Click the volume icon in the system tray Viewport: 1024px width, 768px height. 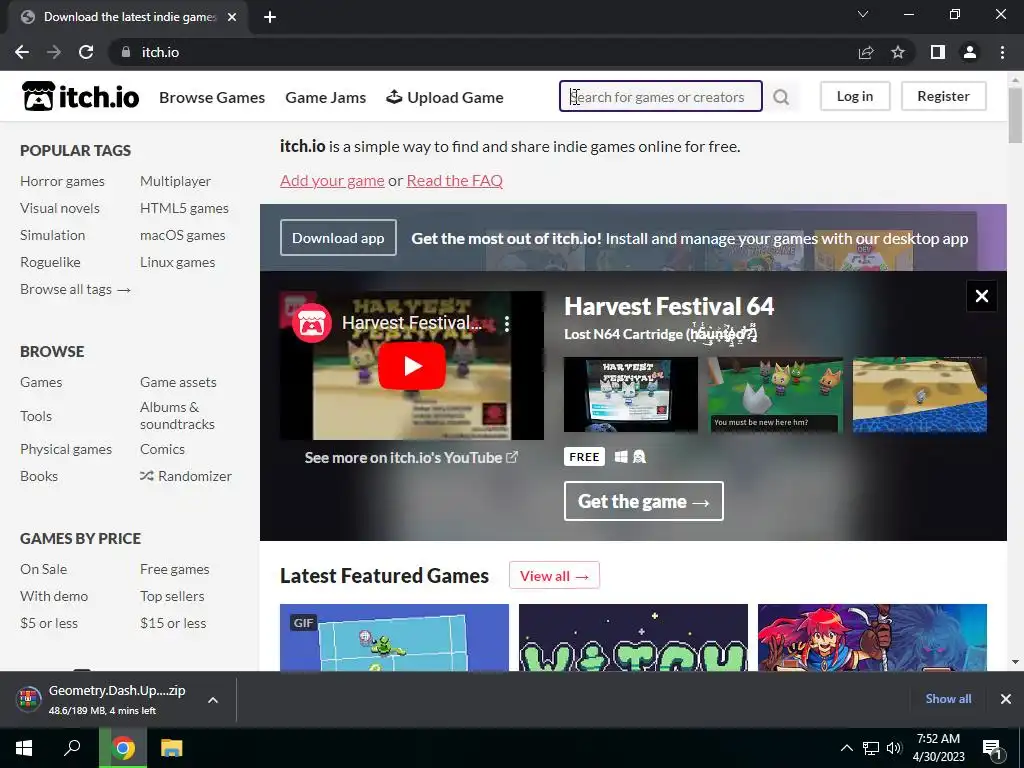click(x=894, y=748)
